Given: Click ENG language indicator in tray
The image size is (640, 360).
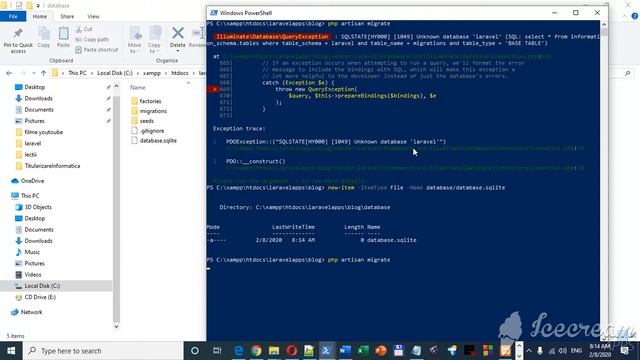Looking at the screenshot, I should tap(576, 351).
